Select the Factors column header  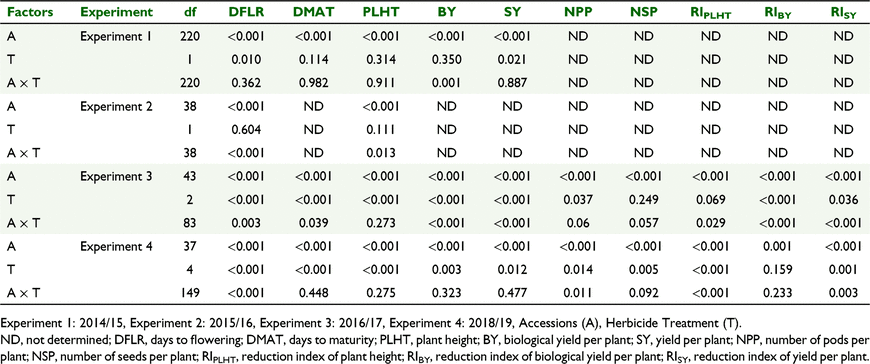point(28,11)
